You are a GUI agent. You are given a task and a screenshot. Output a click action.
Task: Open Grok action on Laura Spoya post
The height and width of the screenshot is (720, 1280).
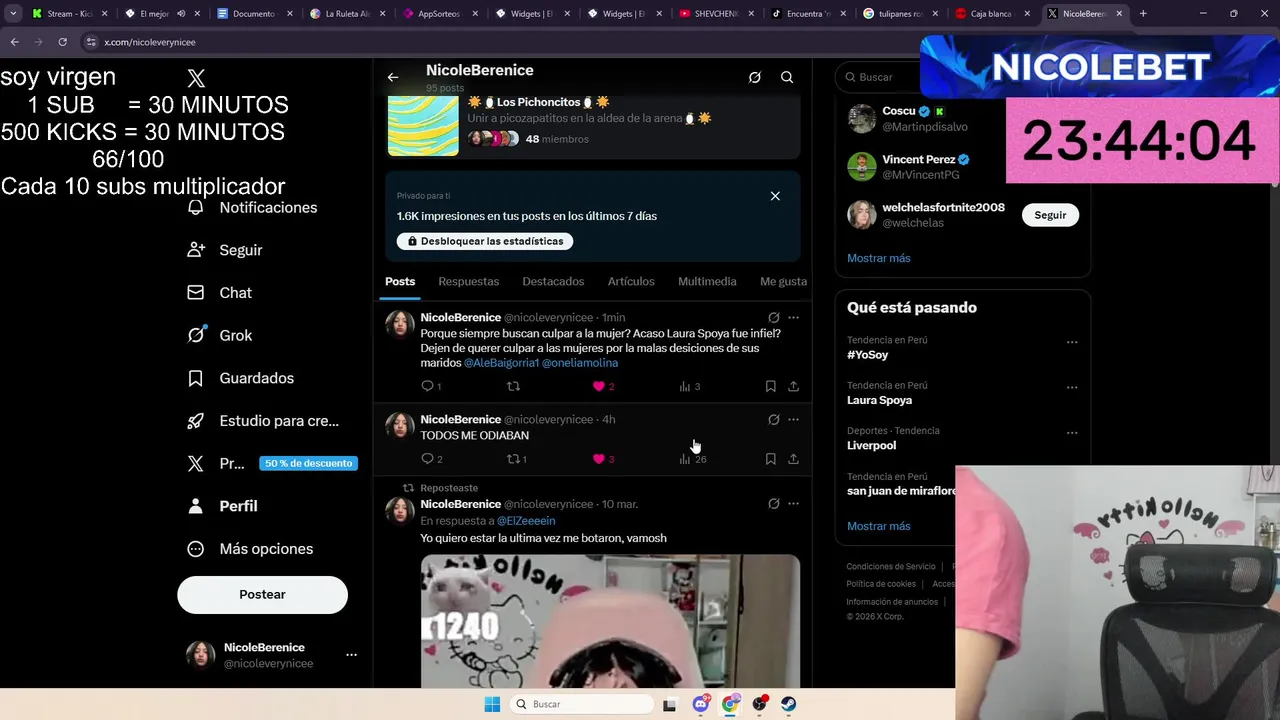(773, 318)
